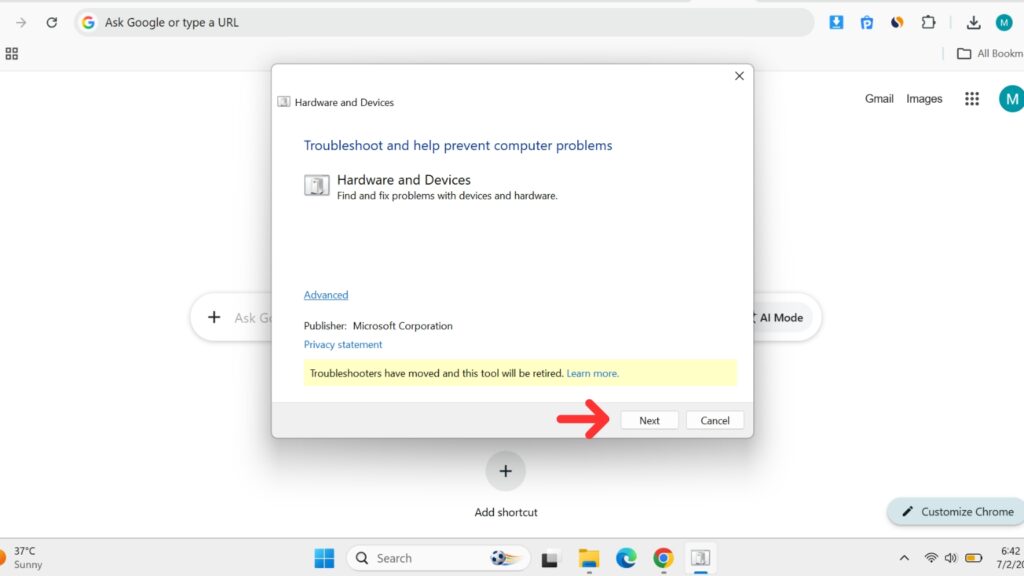1024x576 pixels.
Task: Open the All Bookmarks folder
Action: tap(990, 54)
